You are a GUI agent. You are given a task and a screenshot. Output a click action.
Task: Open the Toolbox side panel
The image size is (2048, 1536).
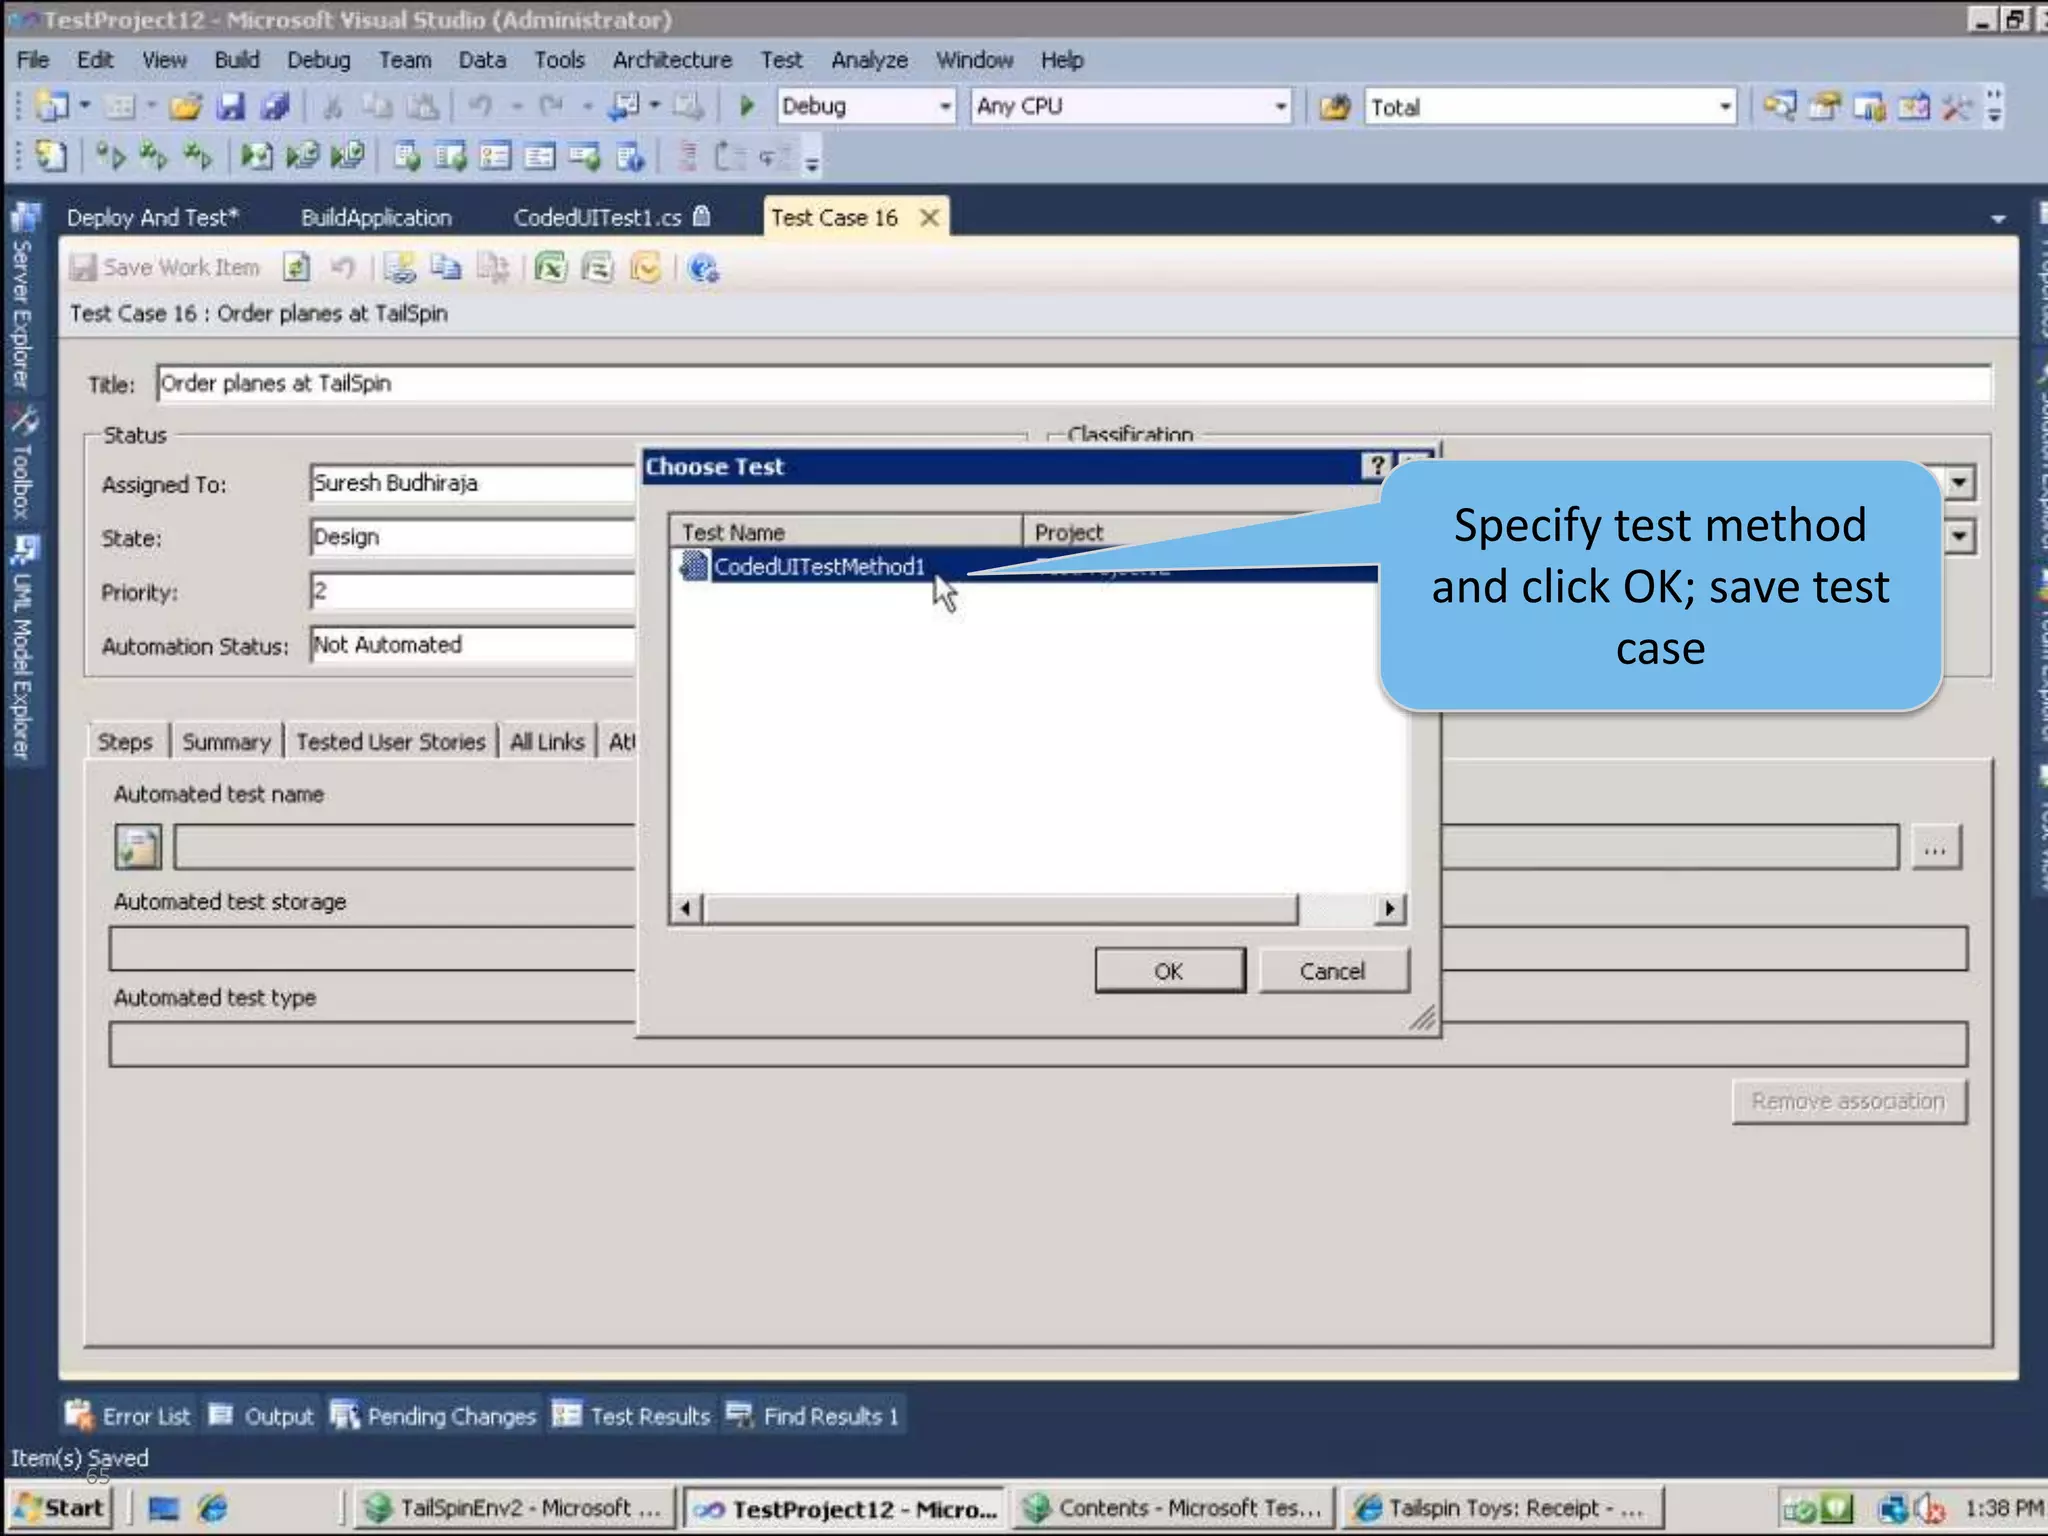click(x=23, y=465)
